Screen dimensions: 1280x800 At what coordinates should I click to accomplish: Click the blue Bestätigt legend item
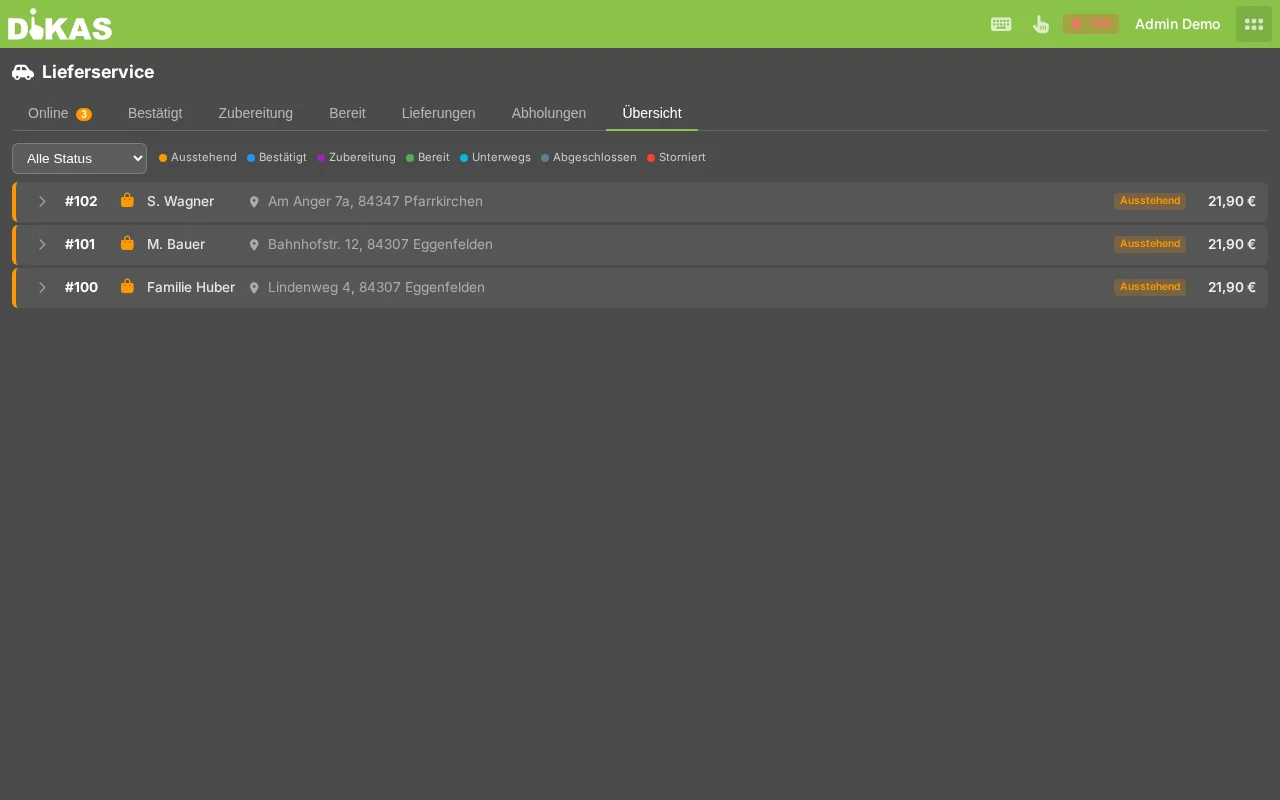277,158
